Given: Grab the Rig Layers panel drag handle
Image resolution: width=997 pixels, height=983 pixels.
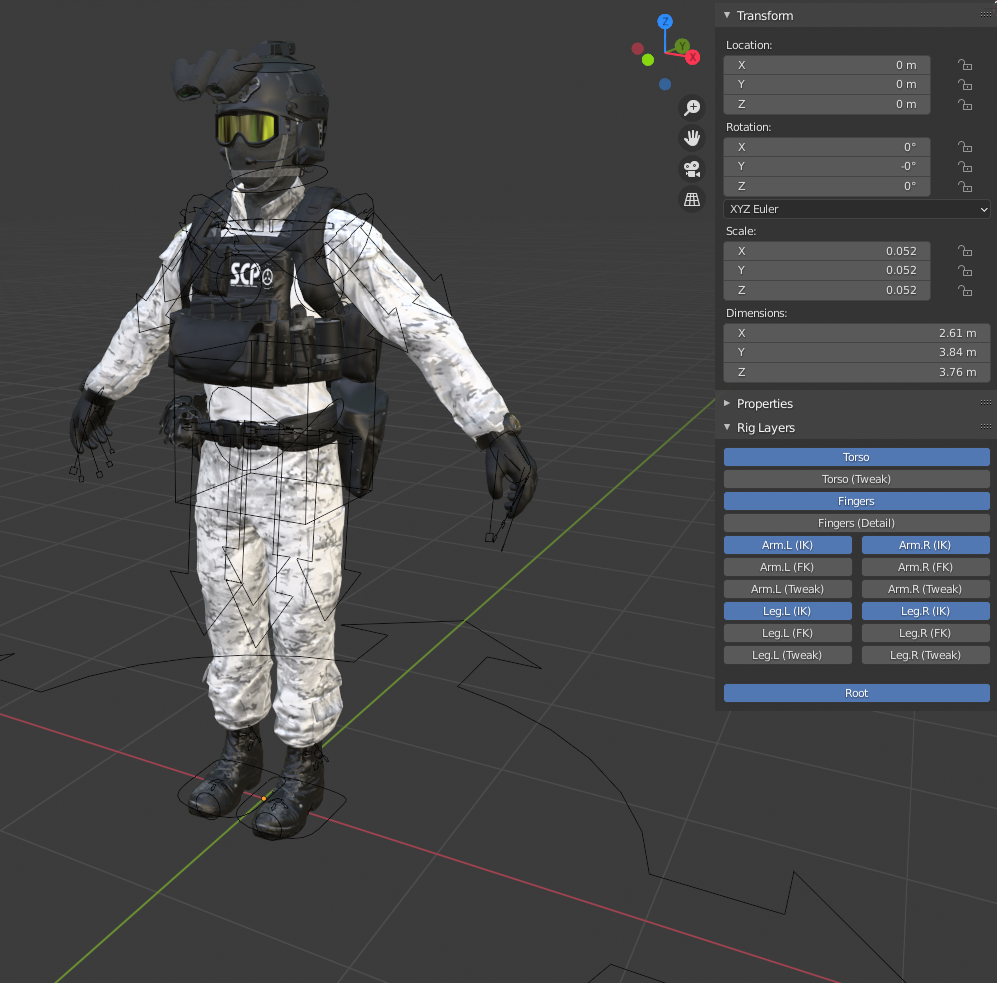Looking at the screenshot, I should coord(986,427).
